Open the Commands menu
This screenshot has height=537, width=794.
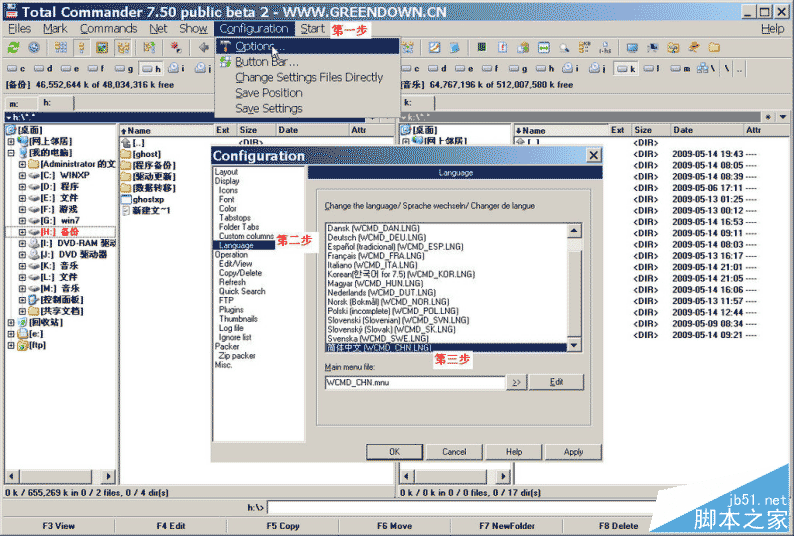pos(108,29)
